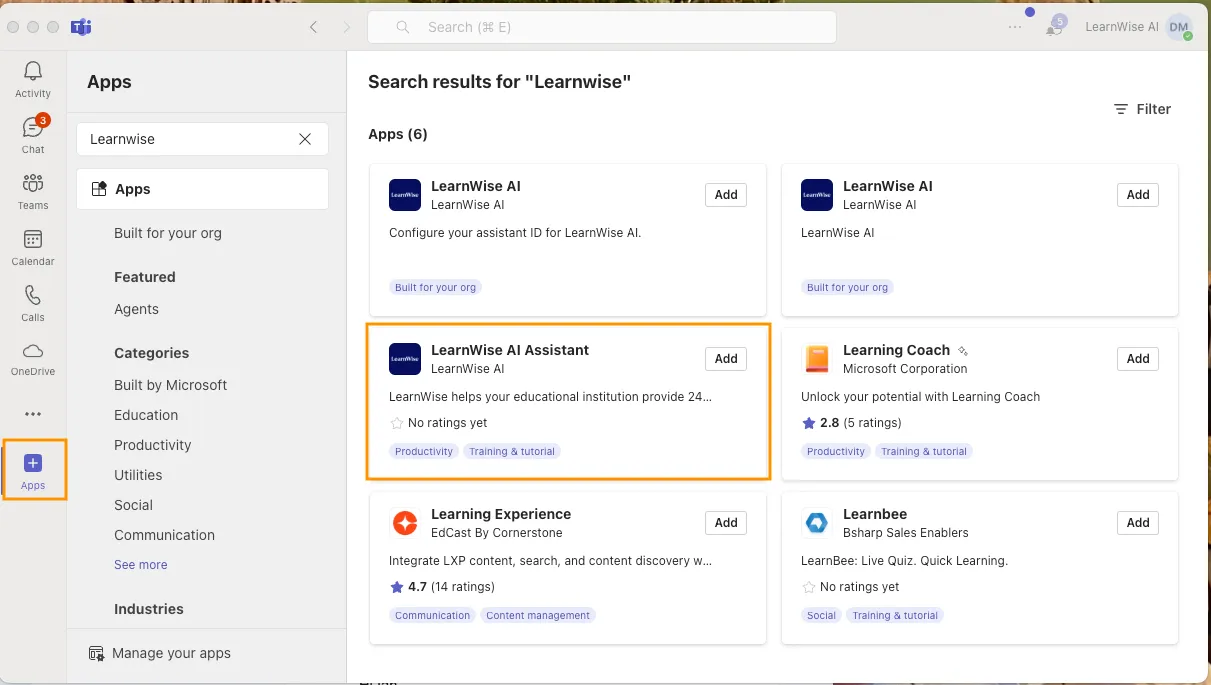The image size is (1211, 685).
Task: Click the LearnWise AI account name
Action: click(x=1122, y=27)
